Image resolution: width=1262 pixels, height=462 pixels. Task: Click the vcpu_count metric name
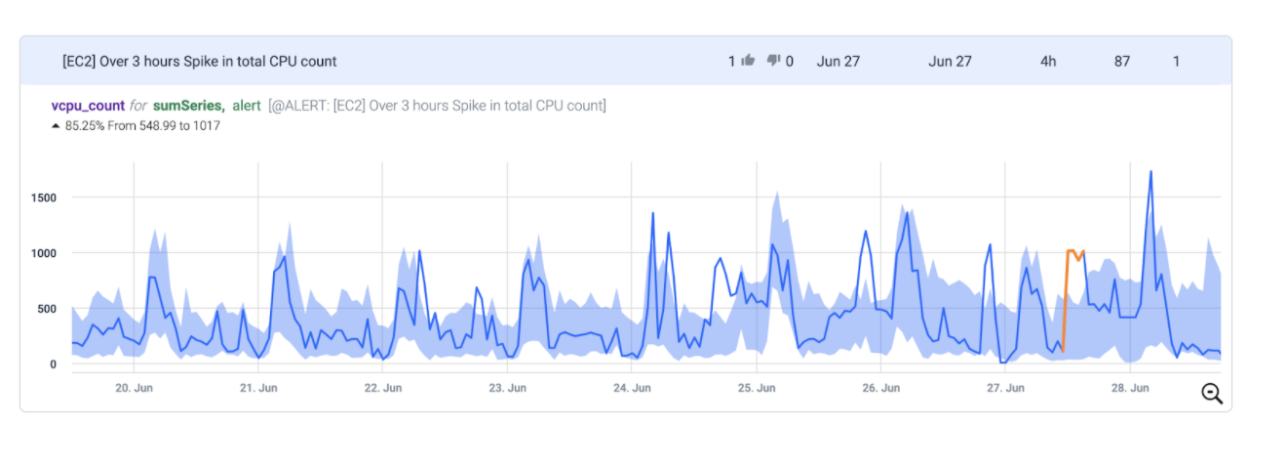pyautogui.click(x=88, y=105)
